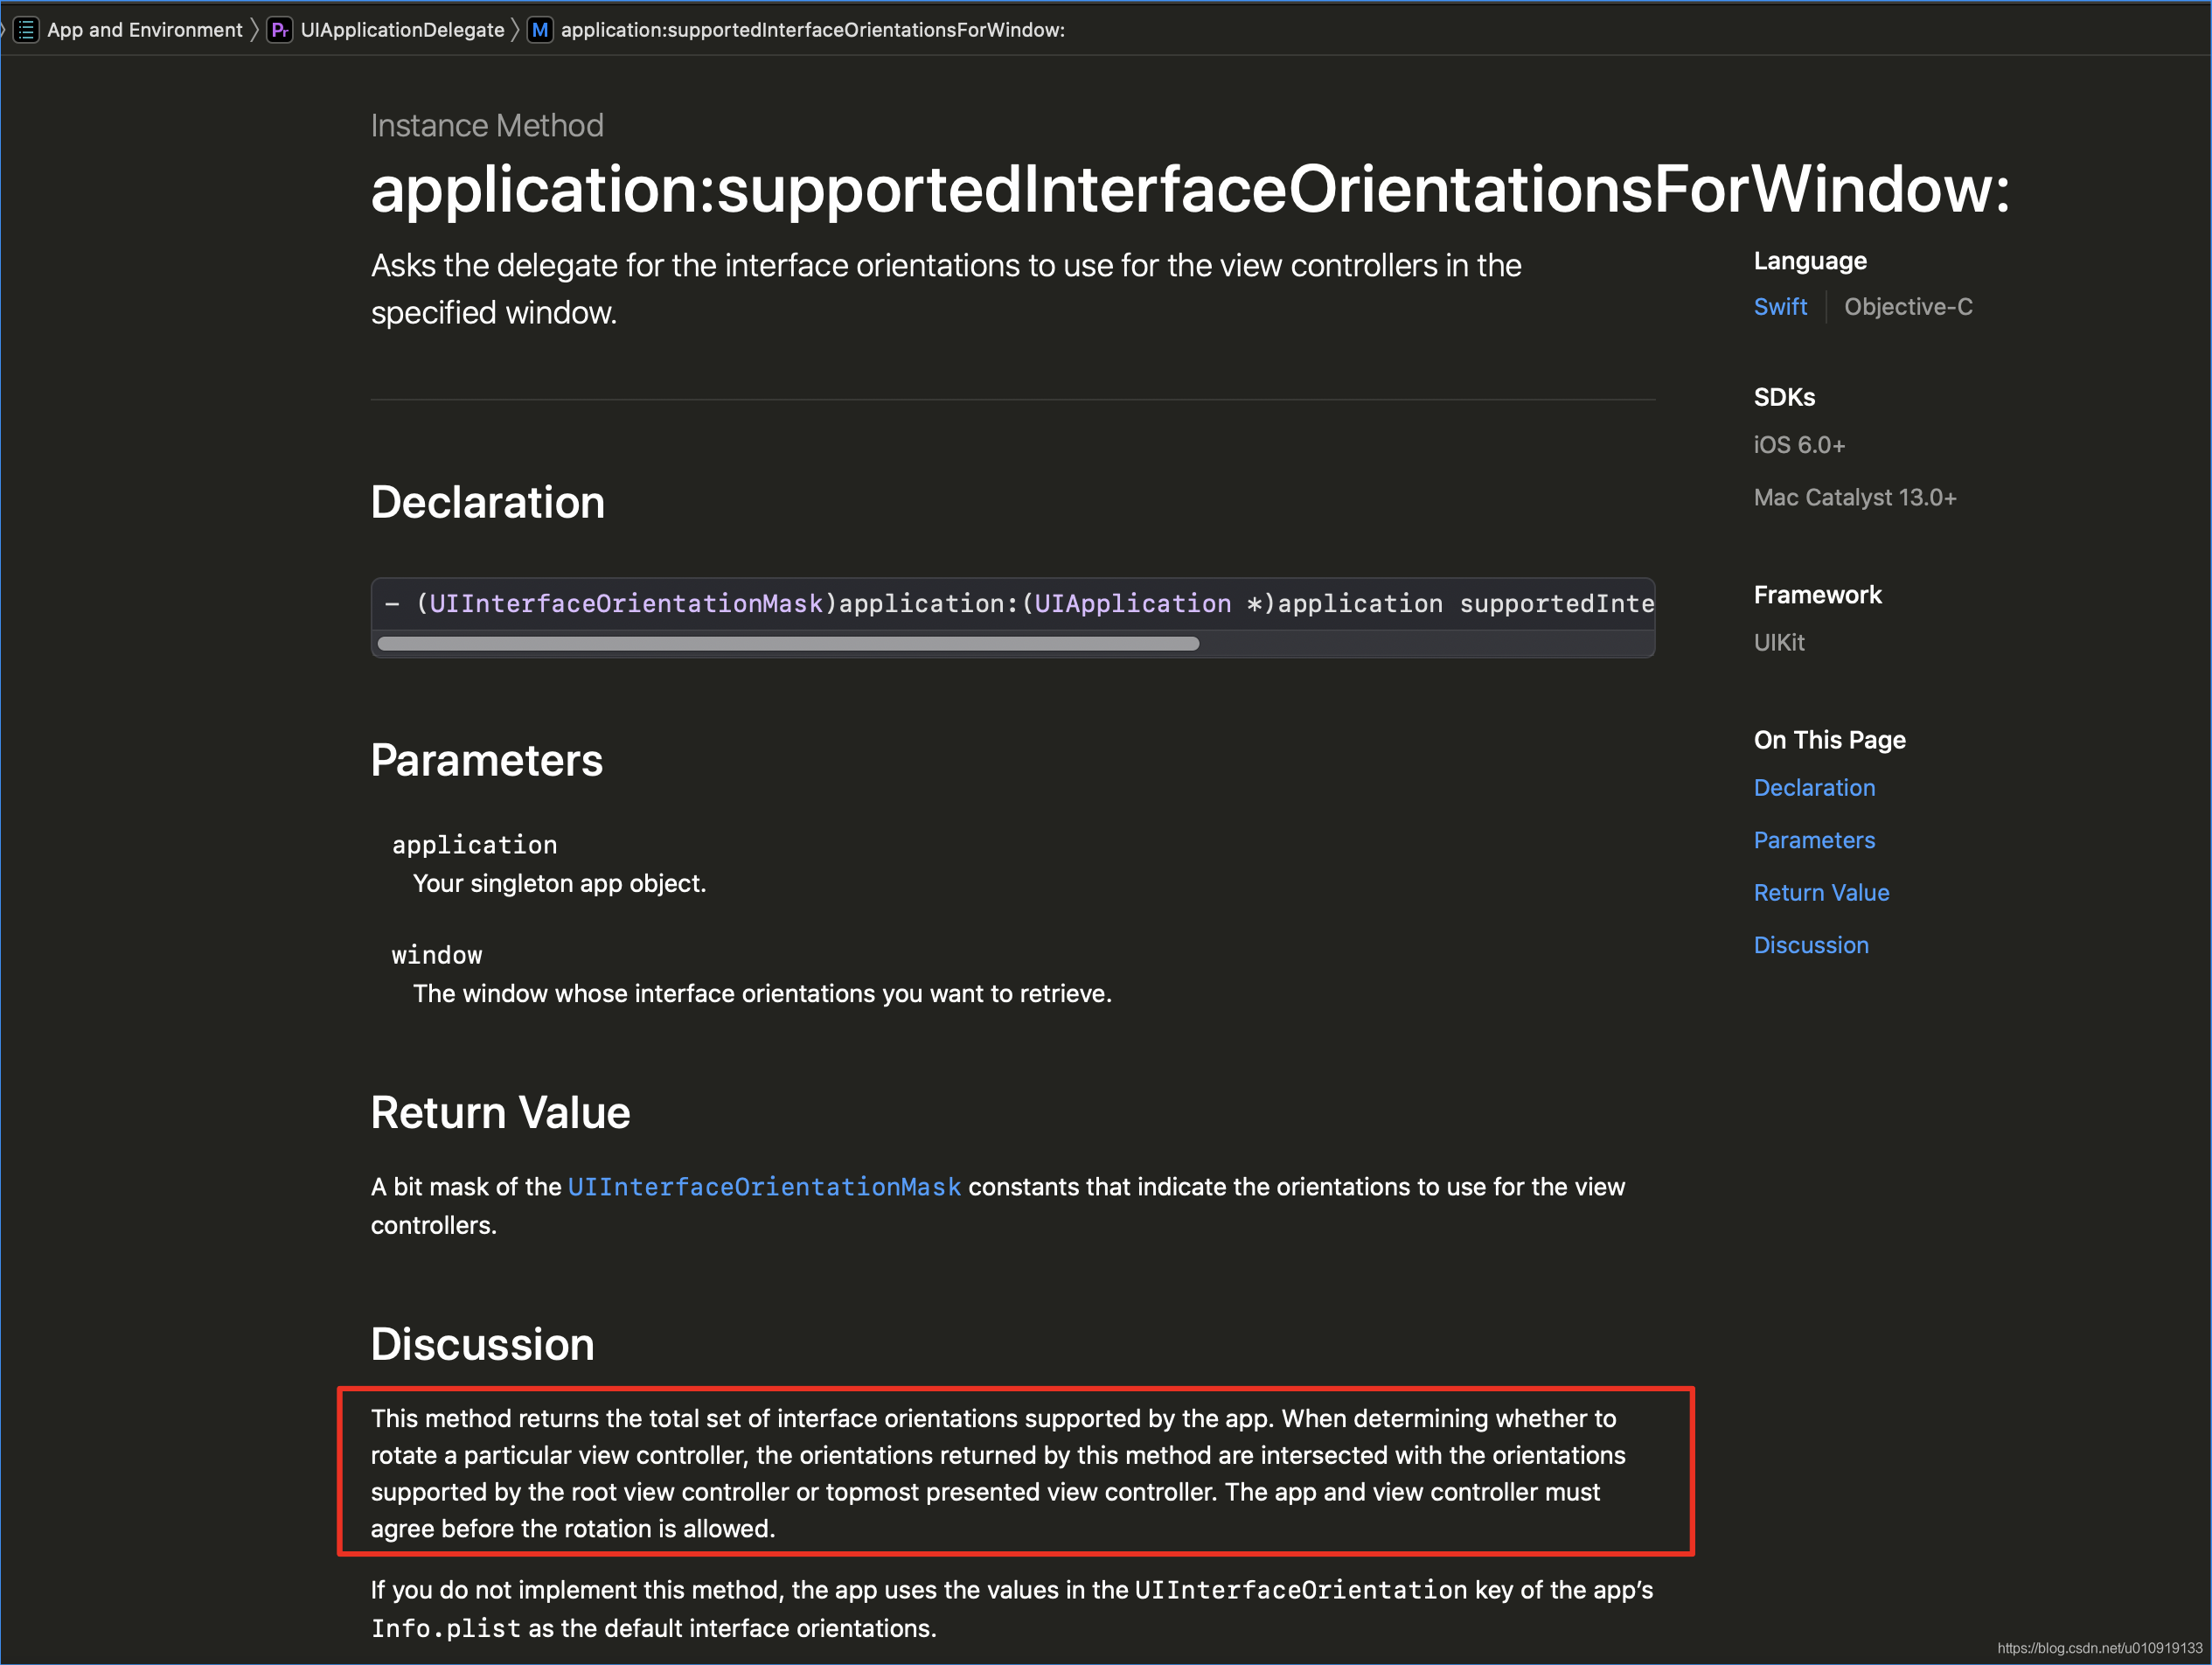Click the application:supportedInterfaceOrientationsForWindow: breadcrumb

coord(812,30)
